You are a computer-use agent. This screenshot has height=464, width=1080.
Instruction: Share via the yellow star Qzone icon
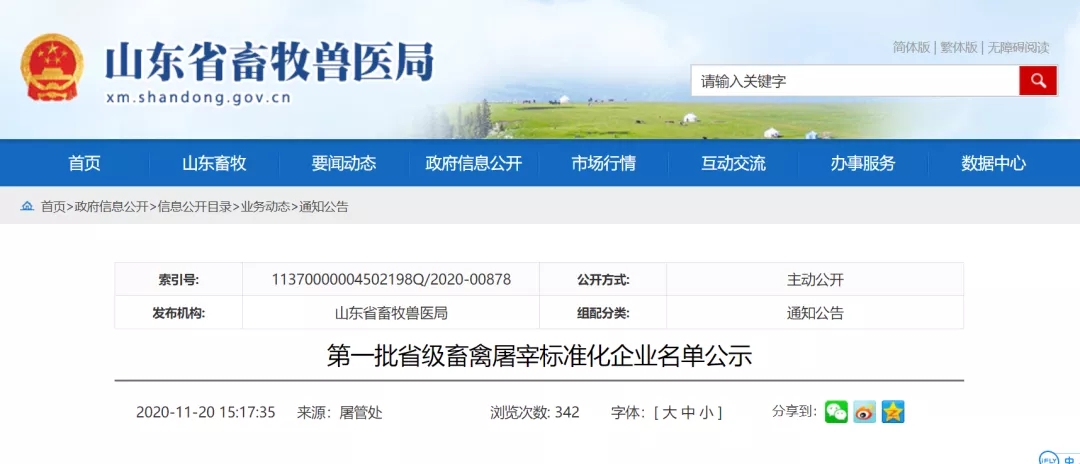coord(893,412)
